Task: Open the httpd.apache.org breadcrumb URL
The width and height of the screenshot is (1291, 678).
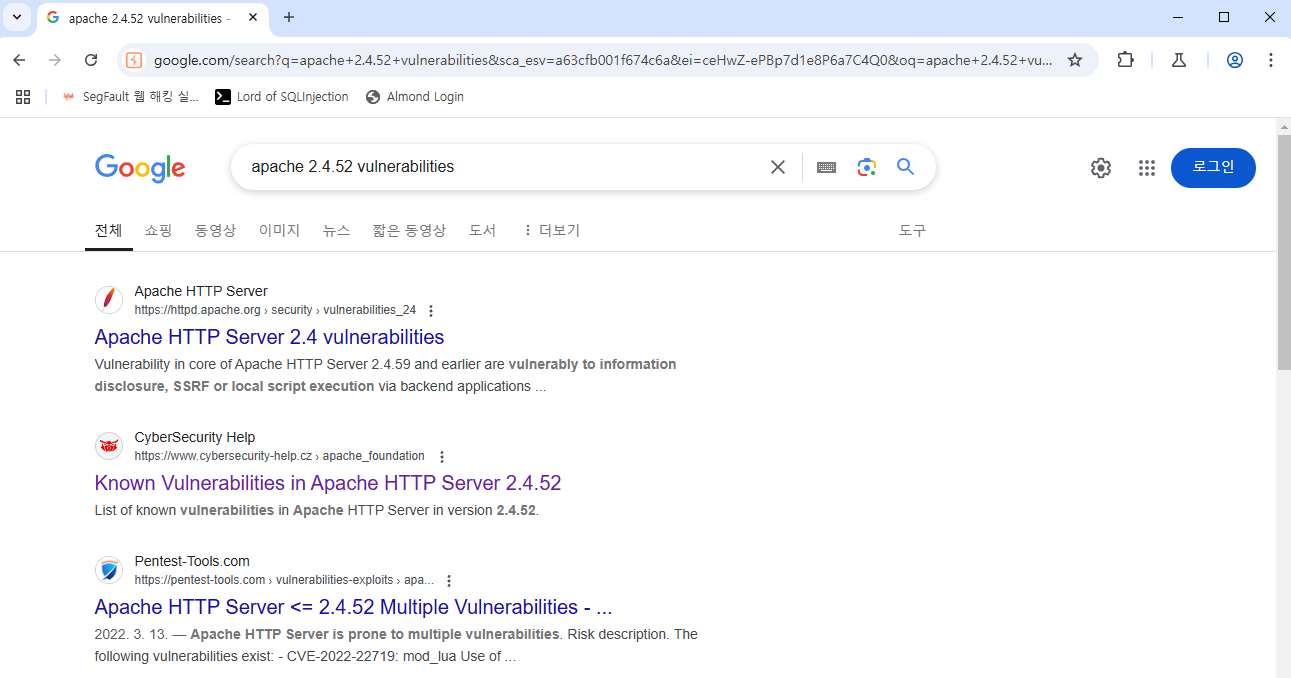Action: [275, 310]
